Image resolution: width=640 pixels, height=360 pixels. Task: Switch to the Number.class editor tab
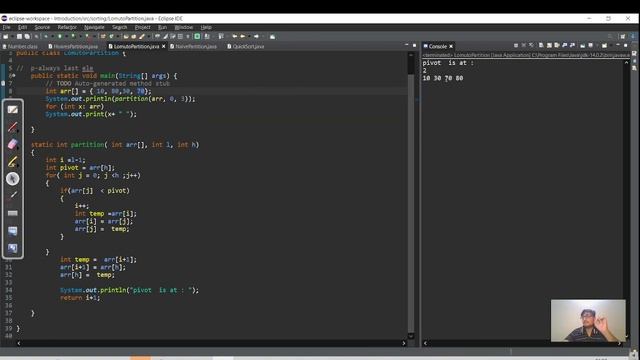click(x=20, y=47)
